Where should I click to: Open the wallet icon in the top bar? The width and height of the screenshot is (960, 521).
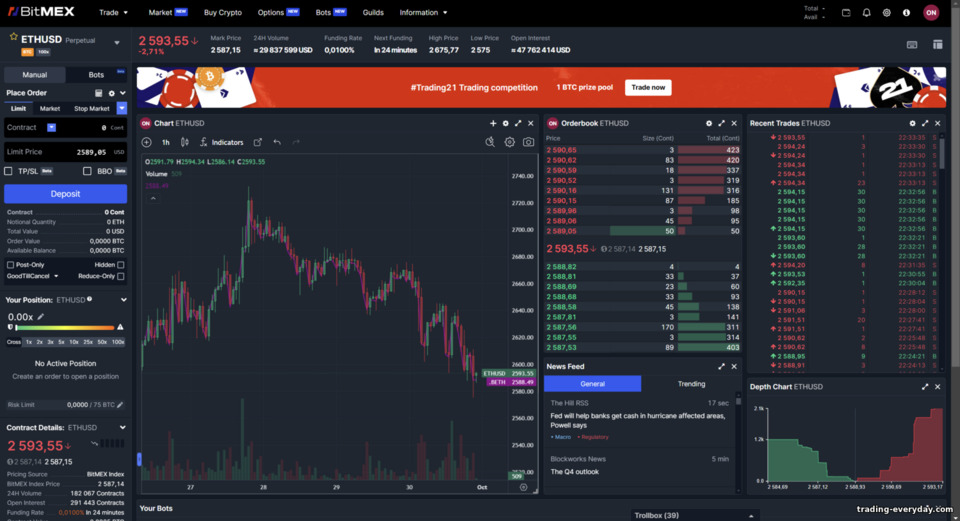coord(846,12)
